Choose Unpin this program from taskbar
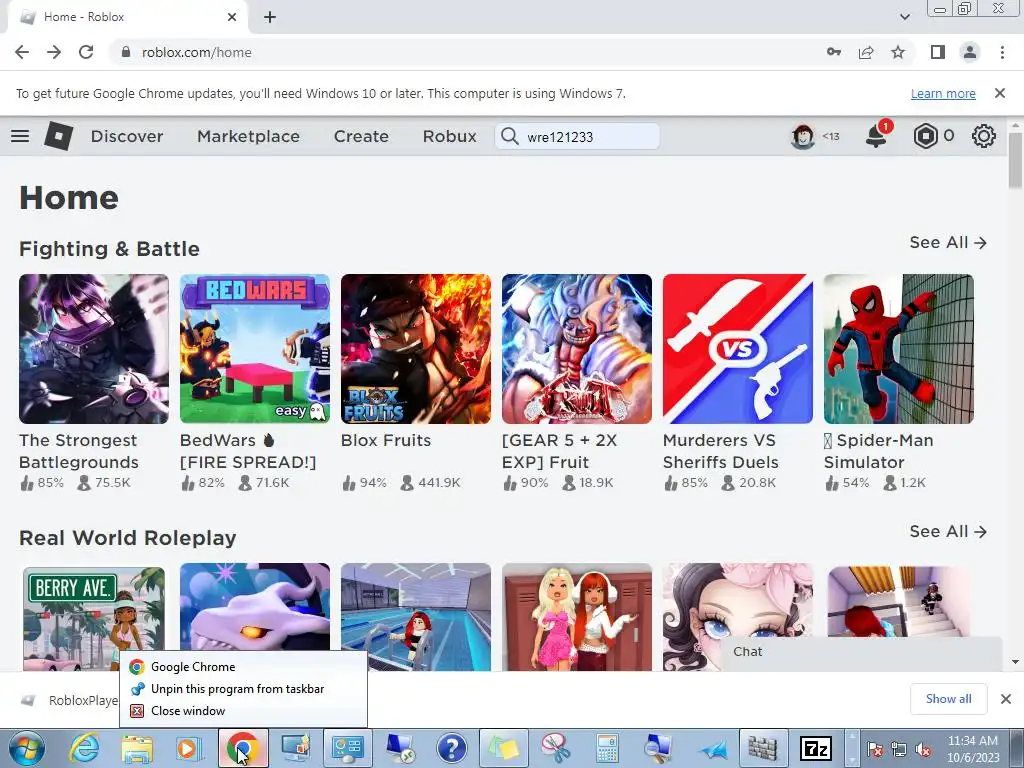Screen dimensions: 1024x768 (x=243, y=689)
